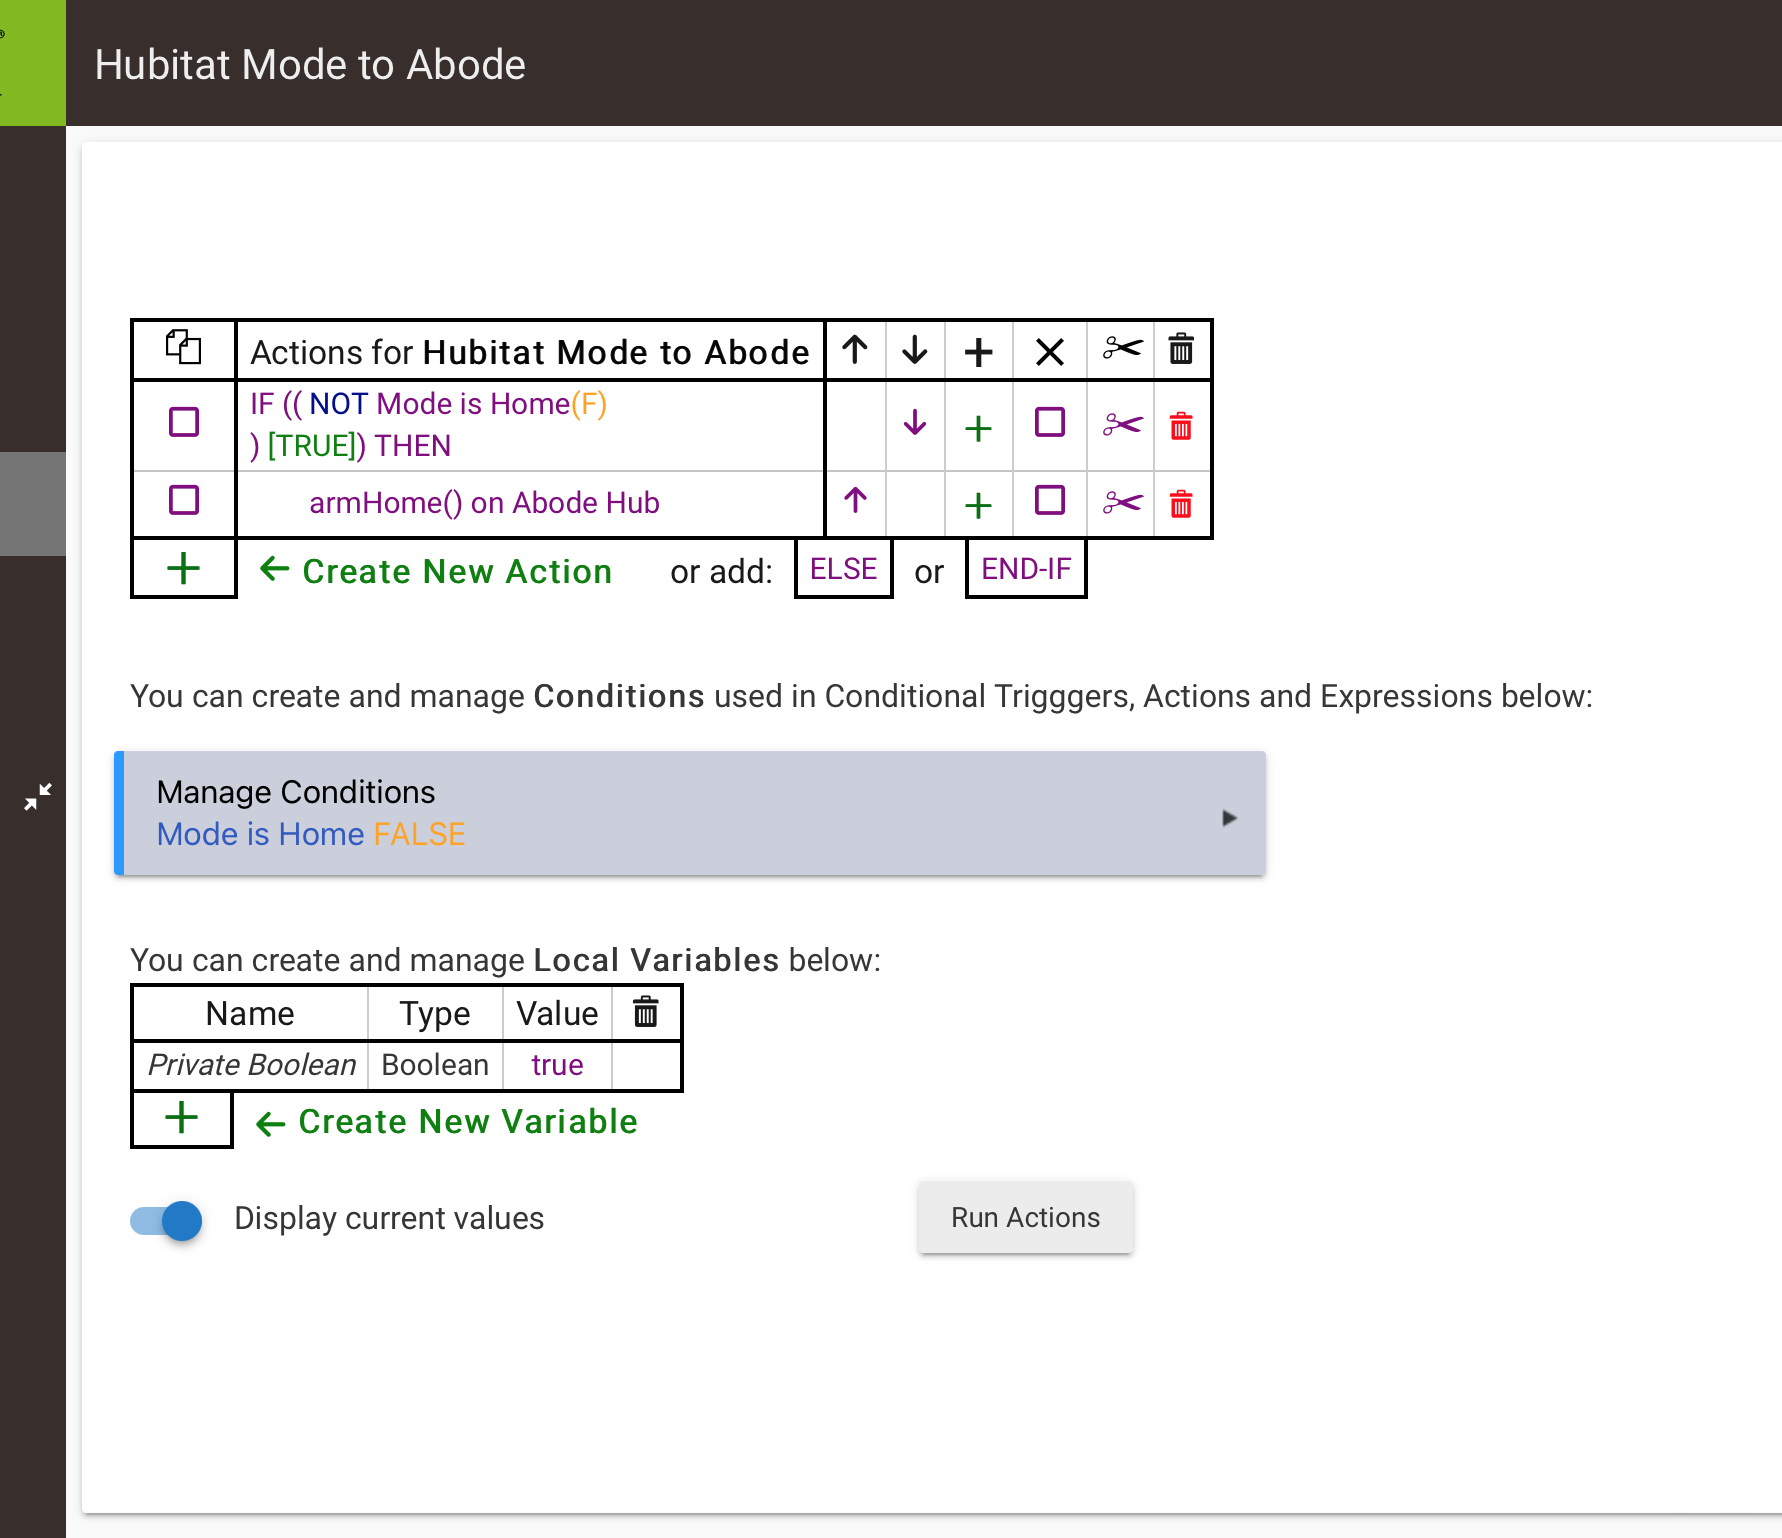The image size is (1782, 1538).
Task: Click the header scissors cut icon
Action: pos(1122,349)
